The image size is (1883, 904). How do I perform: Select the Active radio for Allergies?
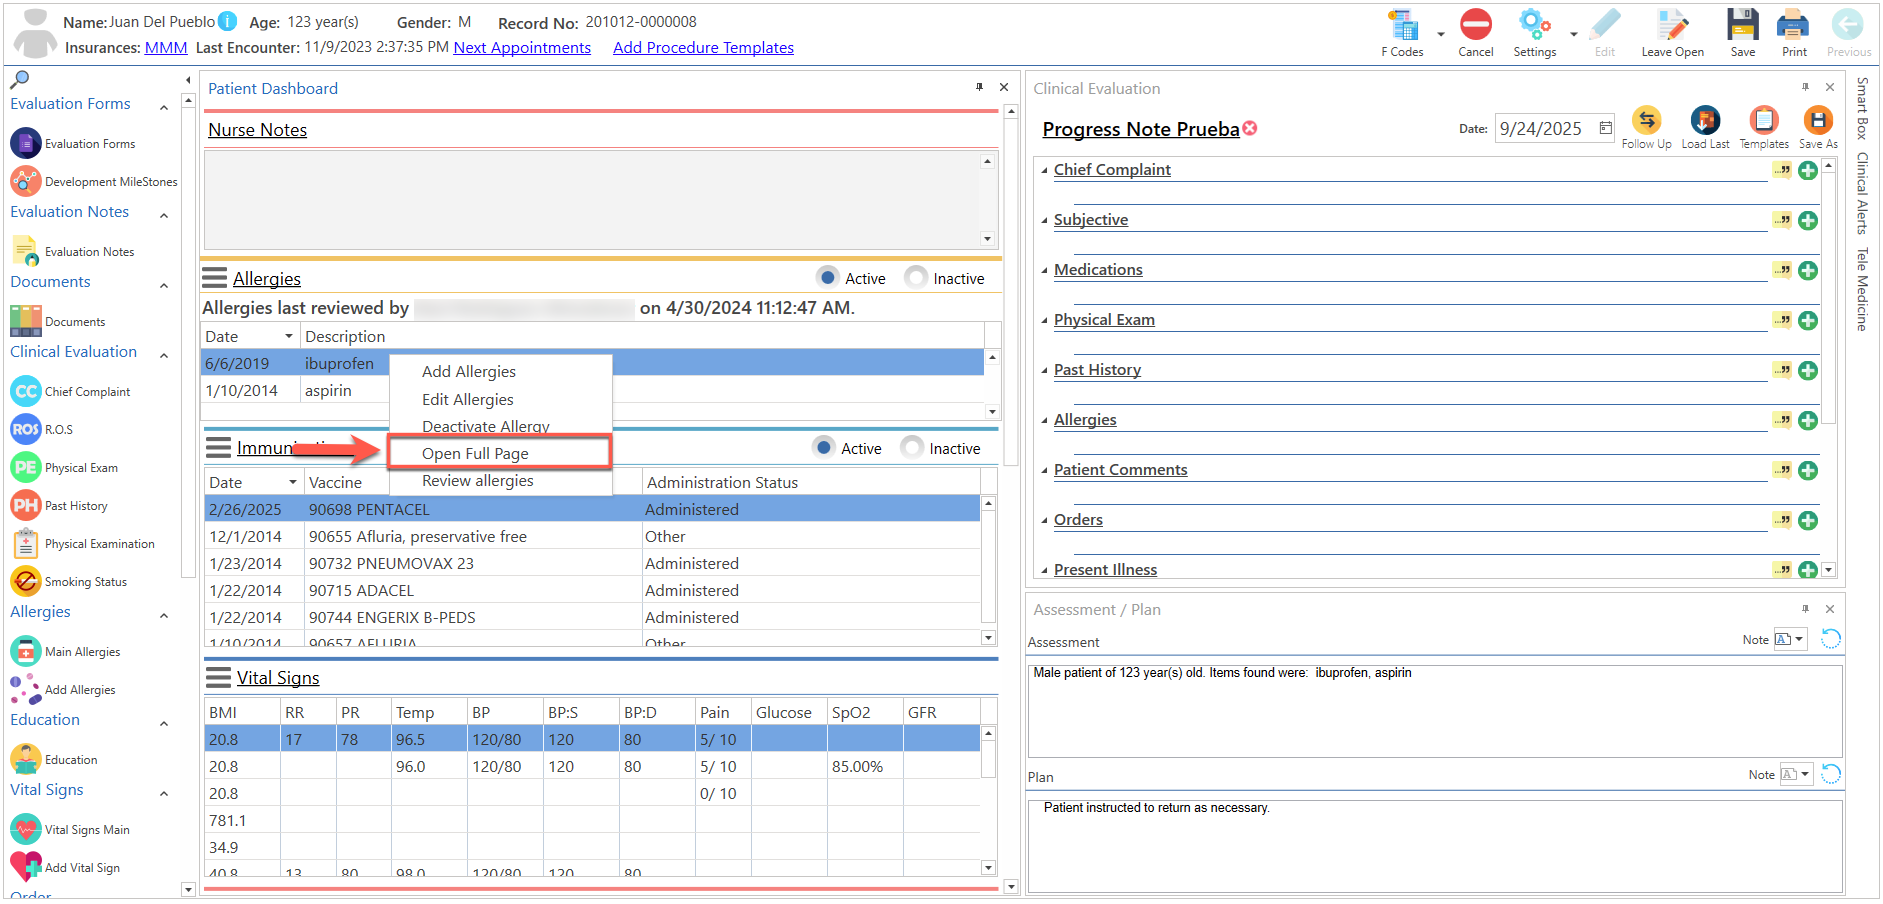[x=827, y=277]
